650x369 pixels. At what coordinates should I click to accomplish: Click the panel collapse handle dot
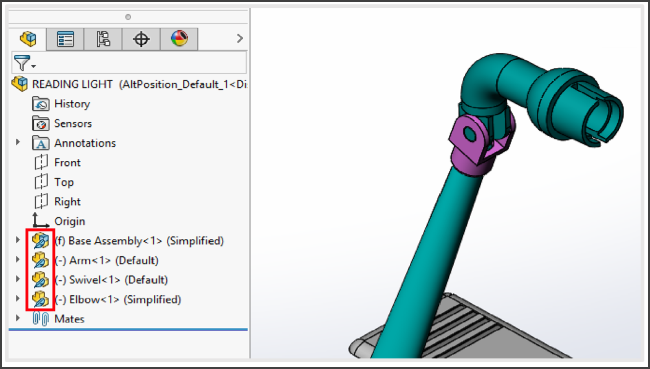tap(128, 17)
